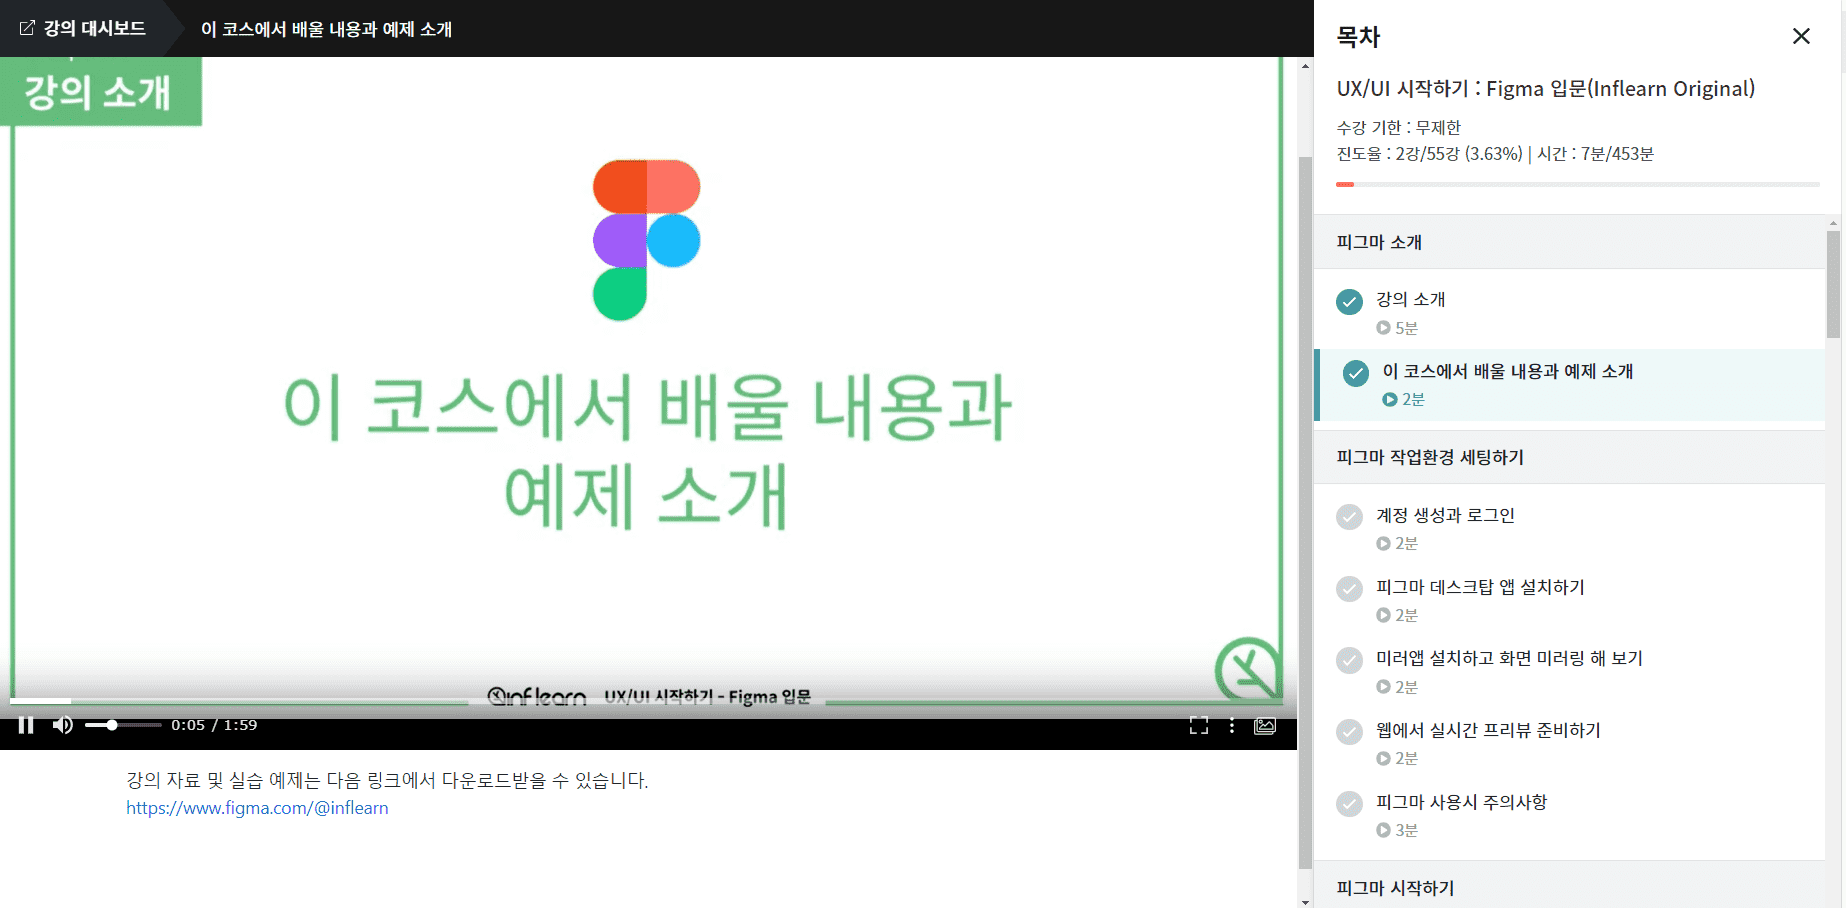Click the play icon under 웹에서 실시간 프리뷰 준비하기
The image size is (1846, 908).
click(x=1383, y=759)
